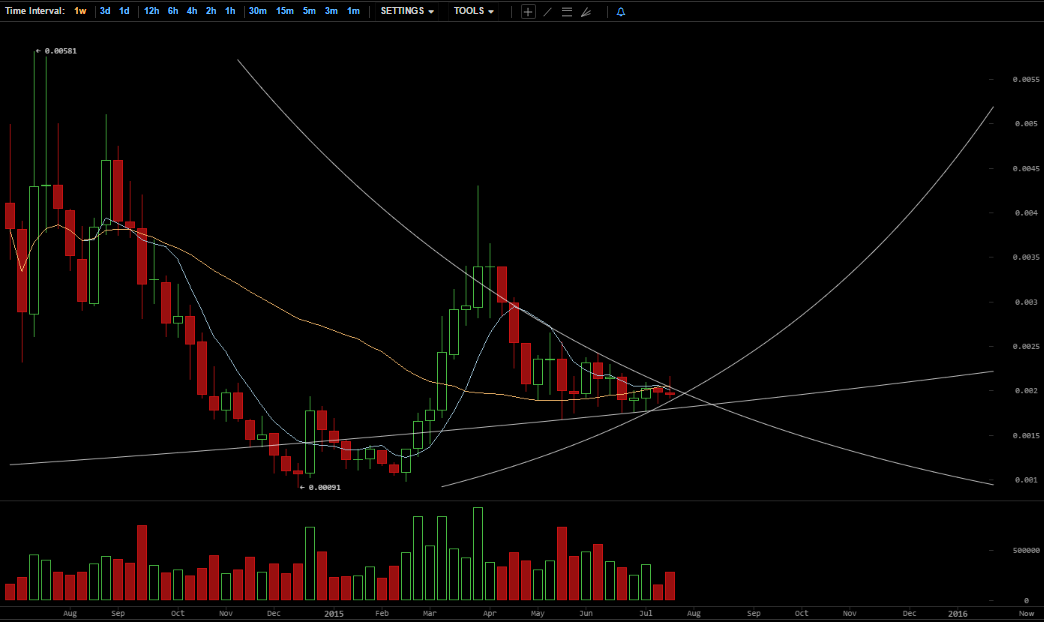Click the Nov label right of 2016
The image size is (1044, 622).
pyautogui.click(x=1026, y=613)
